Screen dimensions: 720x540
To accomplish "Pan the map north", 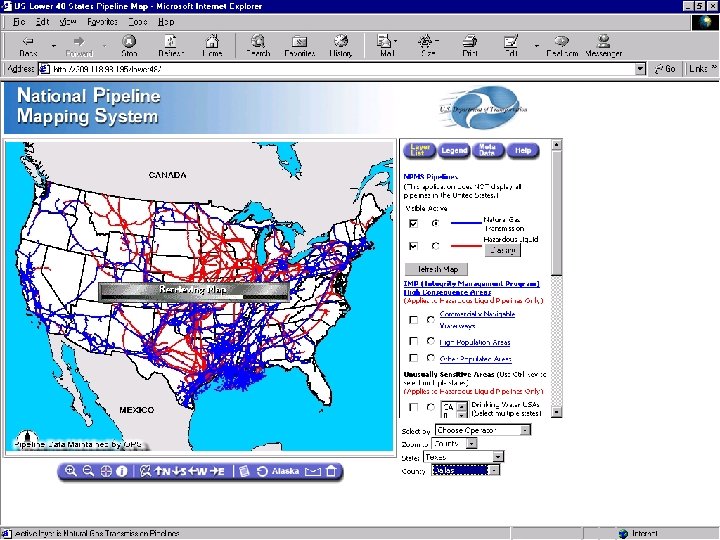I will 163,471.
